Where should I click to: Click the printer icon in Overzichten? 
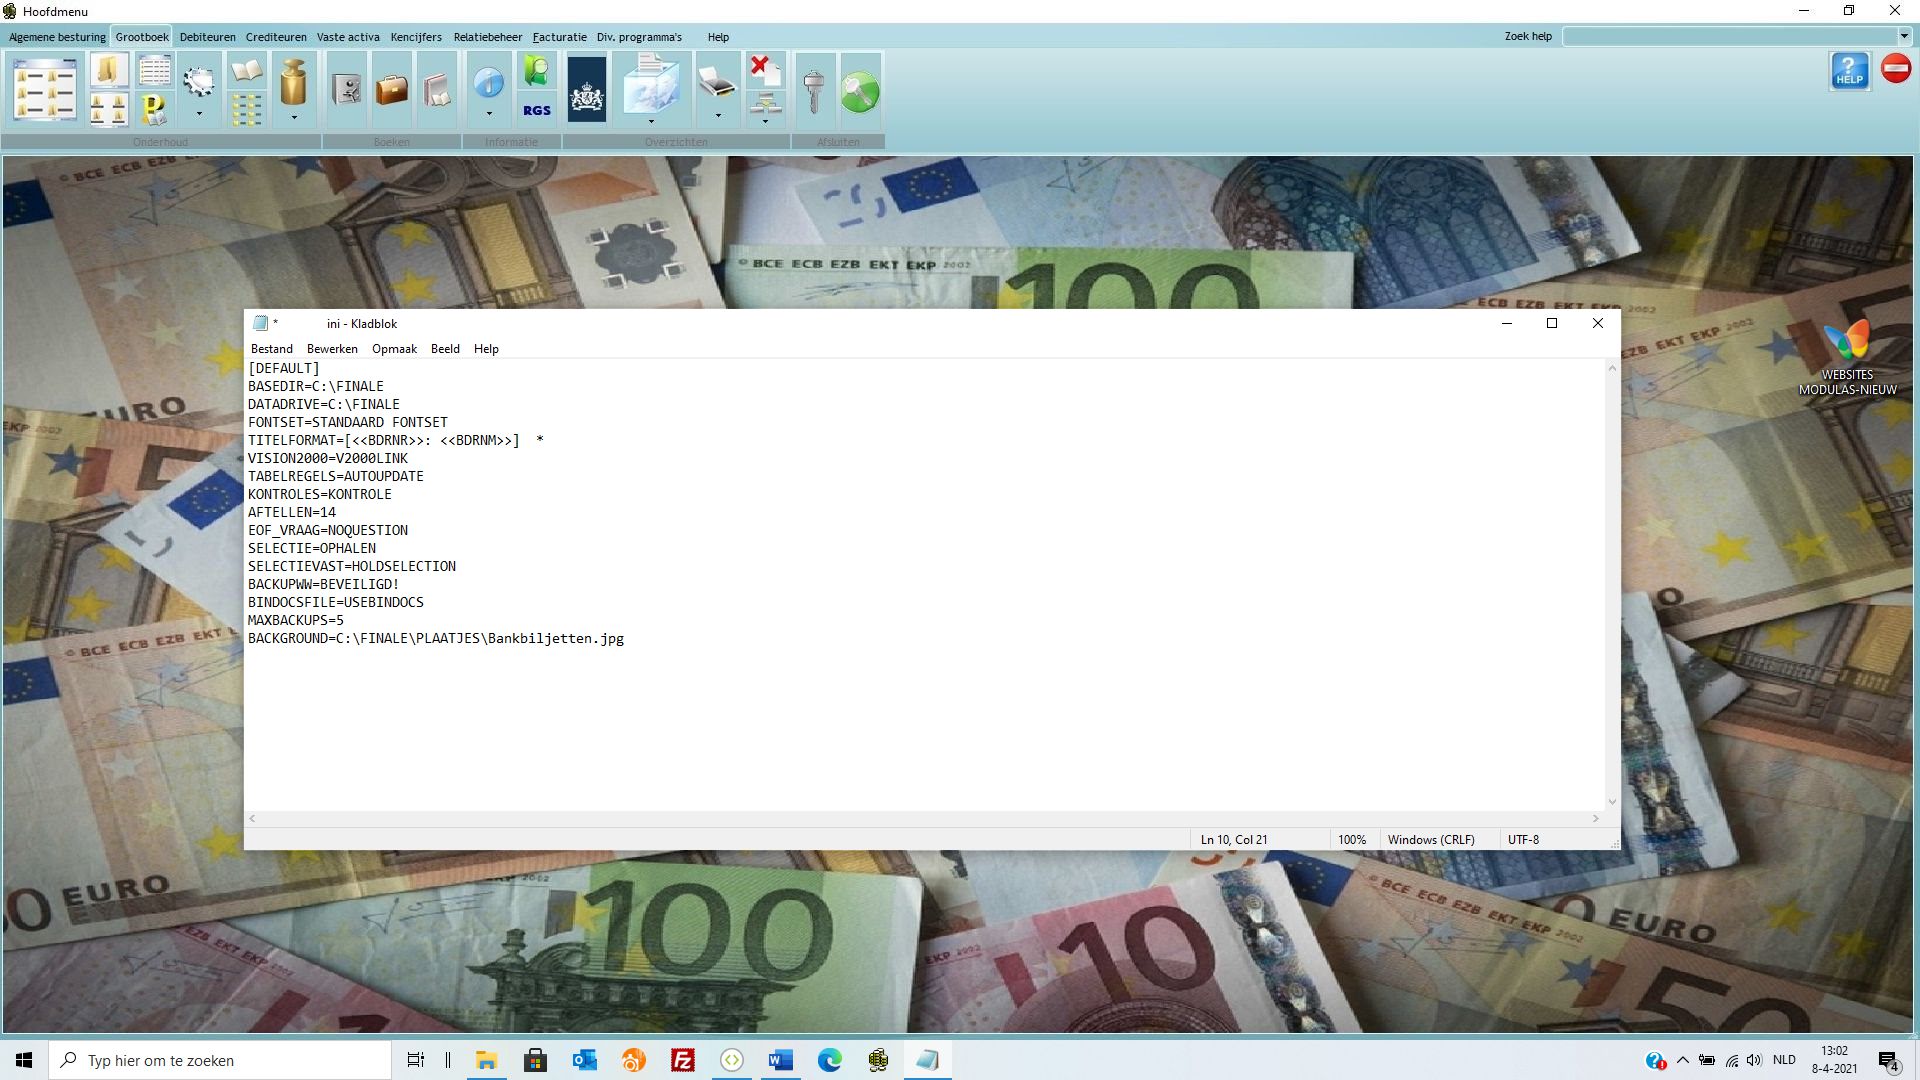(717, 83)
